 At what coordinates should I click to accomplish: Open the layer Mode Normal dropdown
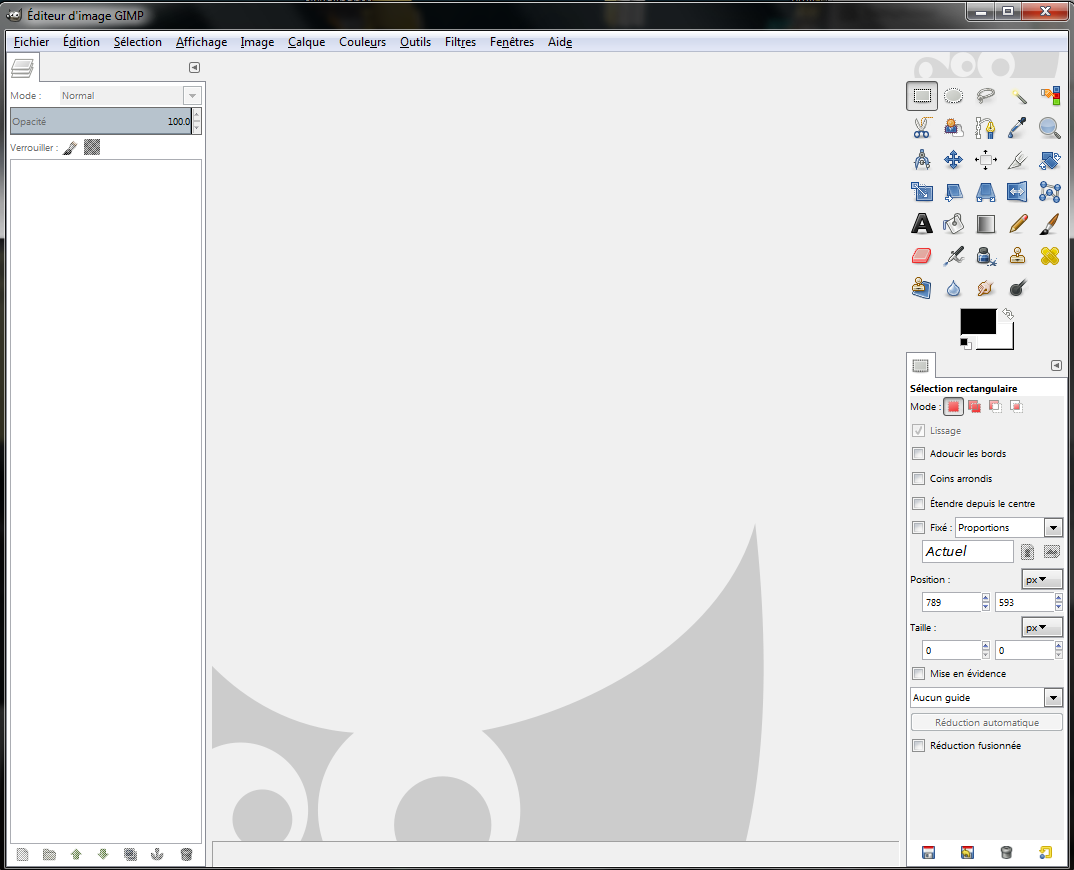coord(130,95)
